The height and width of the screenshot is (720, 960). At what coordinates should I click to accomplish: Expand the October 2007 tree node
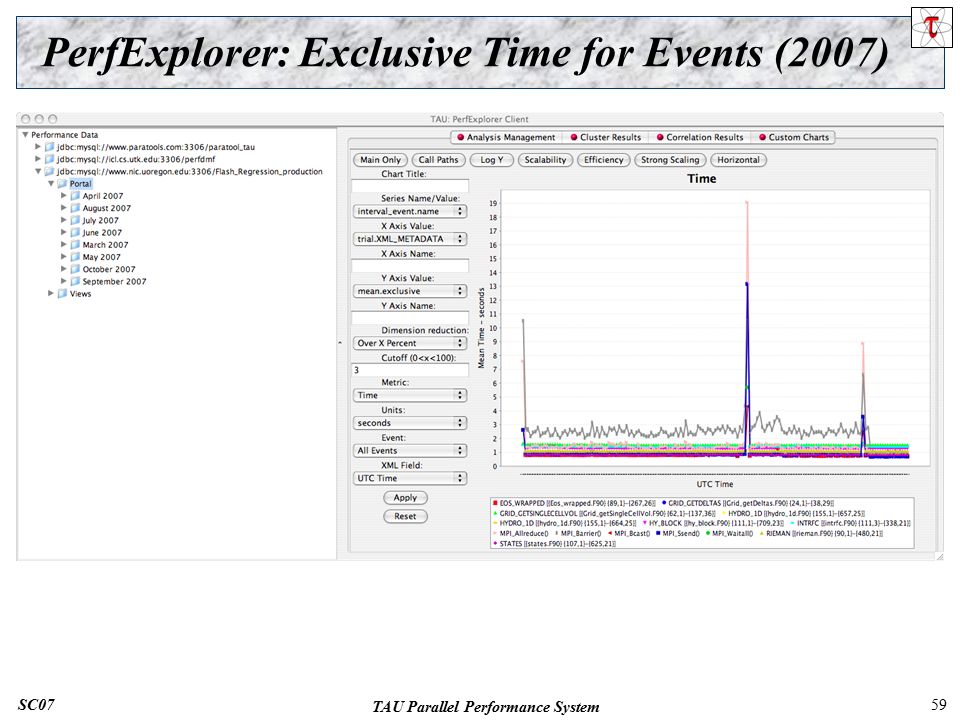[x=64, y=269]
